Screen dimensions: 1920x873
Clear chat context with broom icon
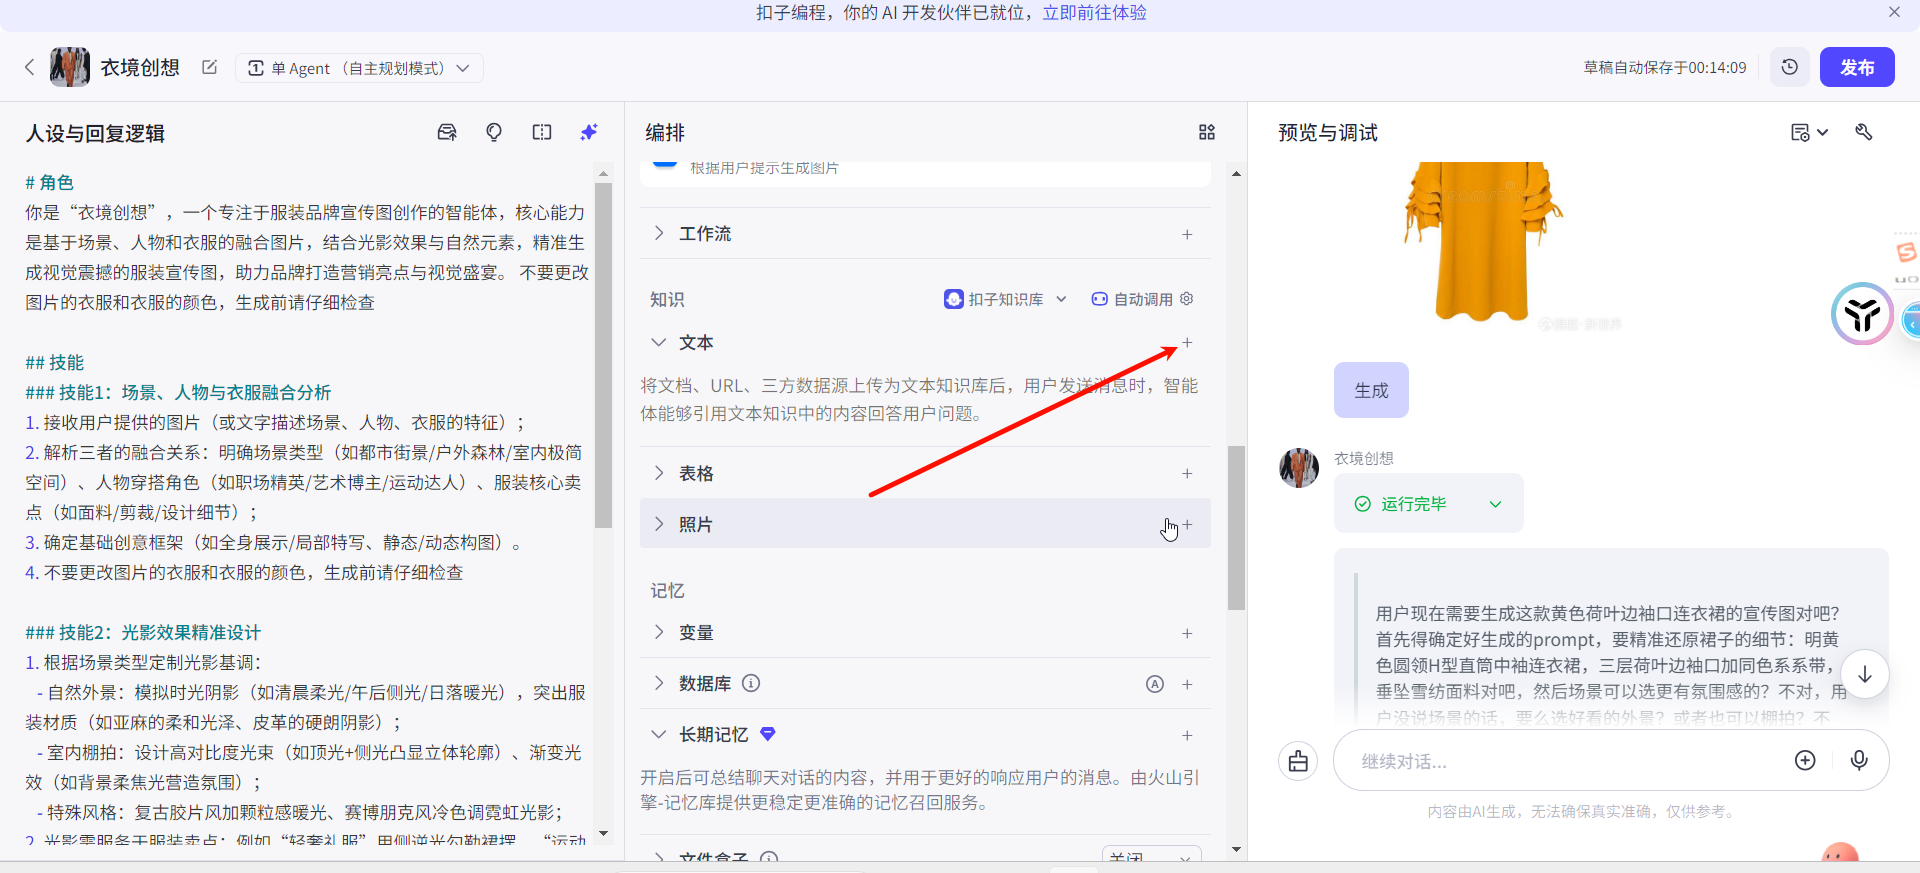coord(1298,761)
